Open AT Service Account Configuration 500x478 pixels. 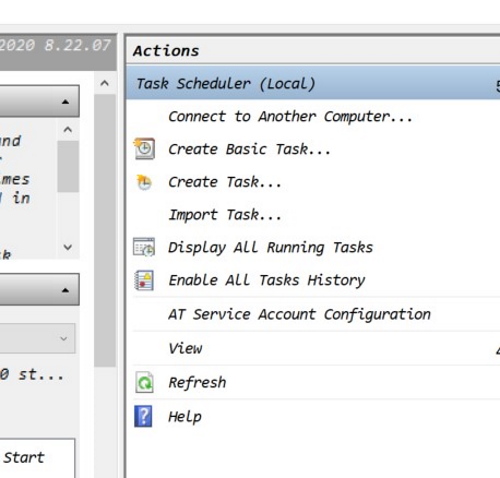coord(299,314)
